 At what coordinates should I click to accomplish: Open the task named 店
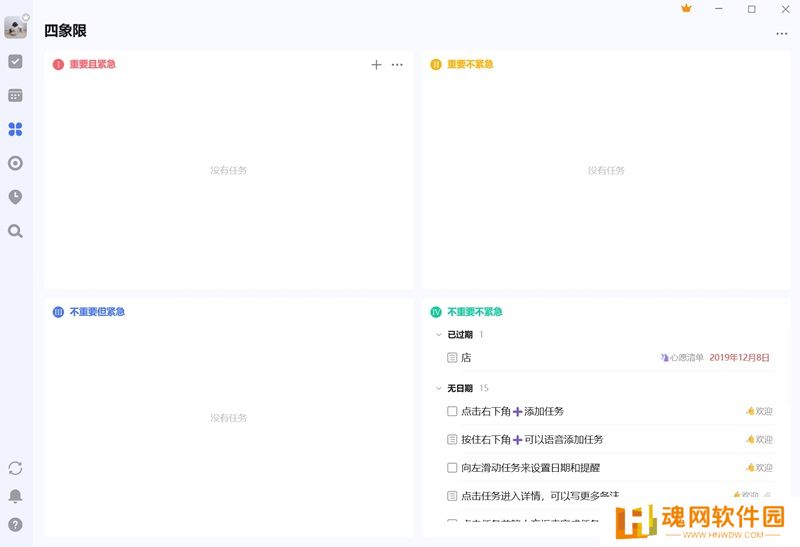(466, 358)
